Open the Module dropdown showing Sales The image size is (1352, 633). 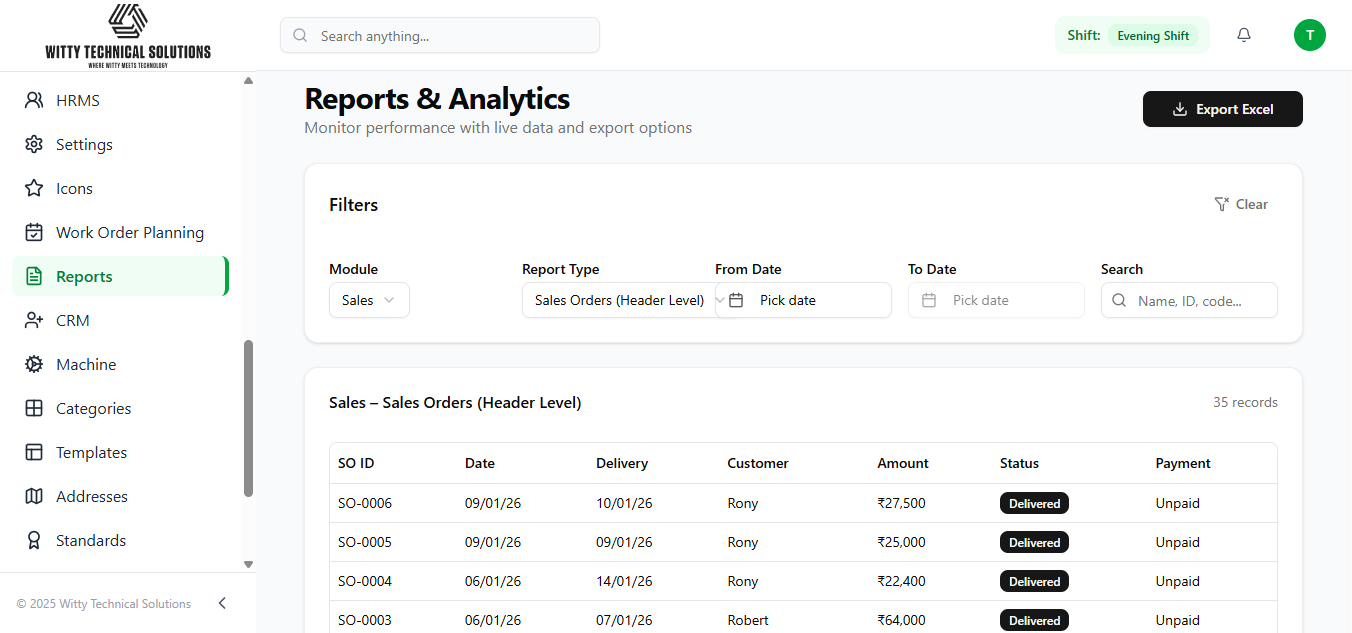[x=369, y=300]
